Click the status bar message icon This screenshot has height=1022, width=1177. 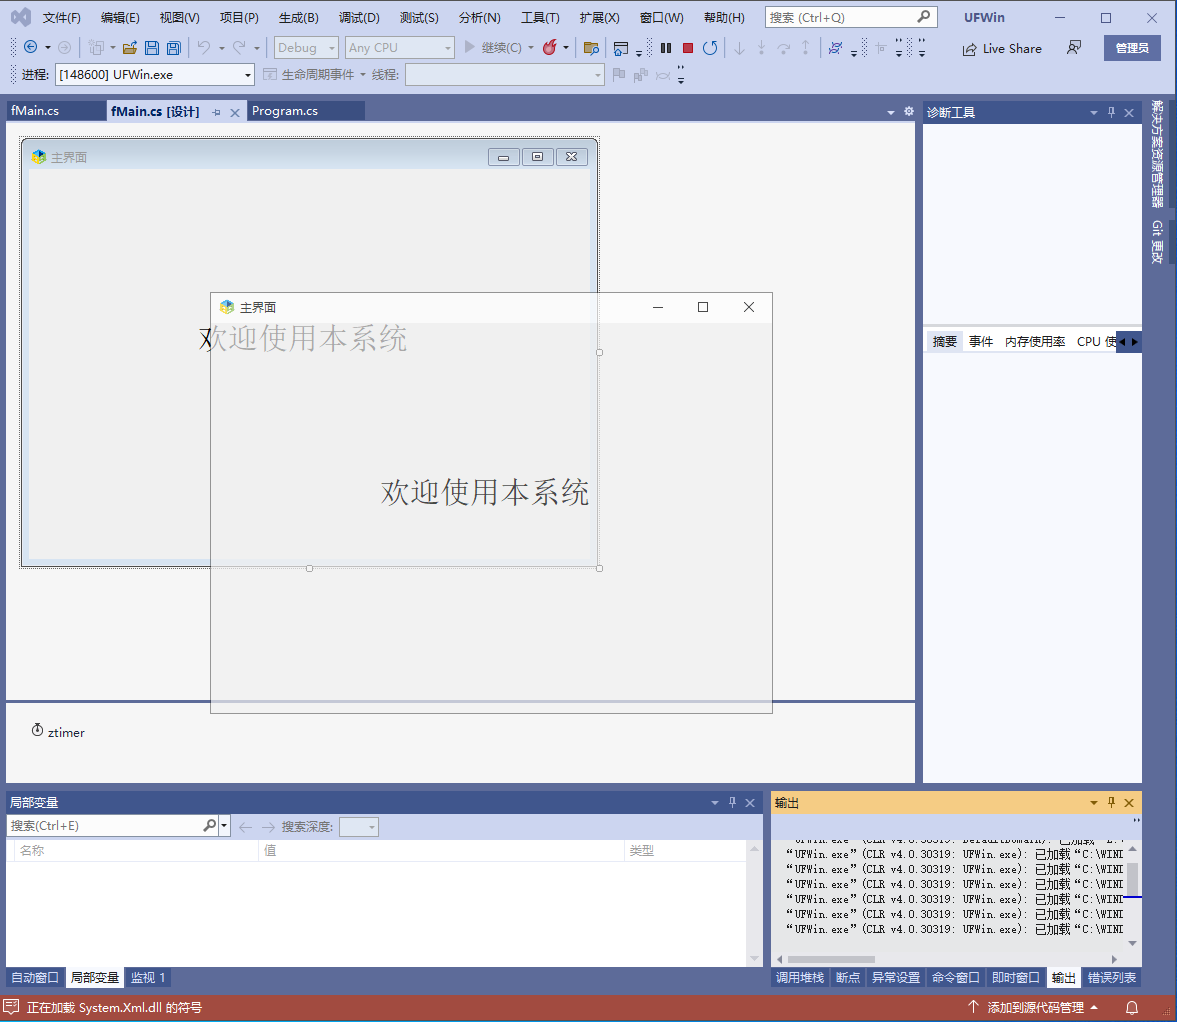pos(11,1007)
